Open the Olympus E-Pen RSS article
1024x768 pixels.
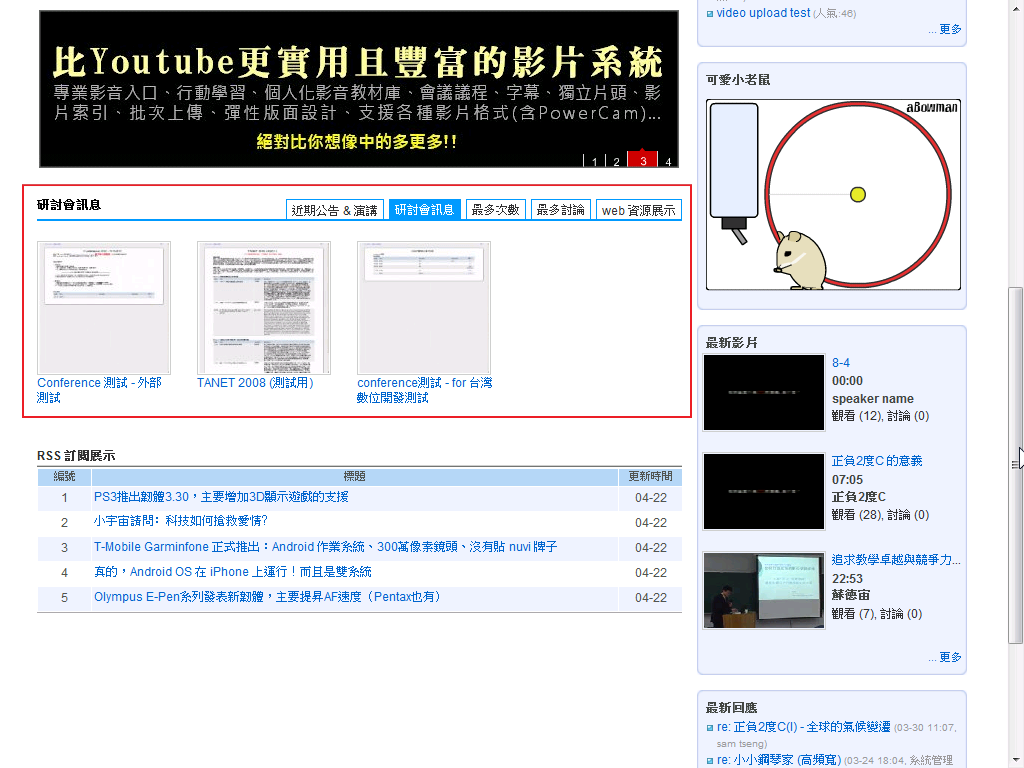click(x=267, y=597)
